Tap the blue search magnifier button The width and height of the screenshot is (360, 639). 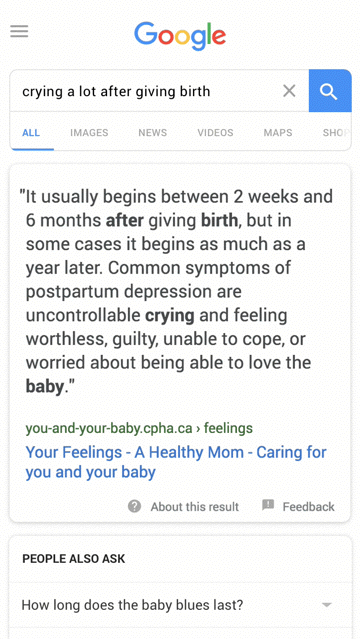point(330,90)
